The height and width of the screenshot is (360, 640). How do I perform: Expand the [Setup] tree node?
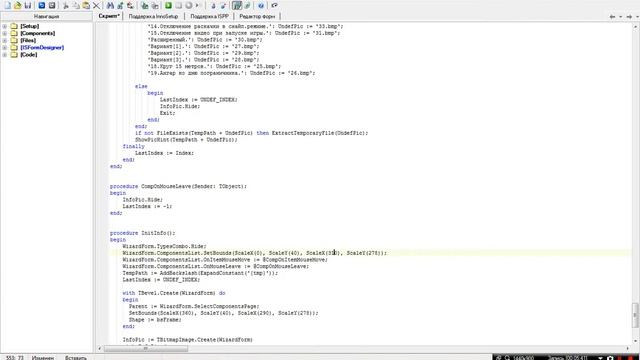coord(4,26)
